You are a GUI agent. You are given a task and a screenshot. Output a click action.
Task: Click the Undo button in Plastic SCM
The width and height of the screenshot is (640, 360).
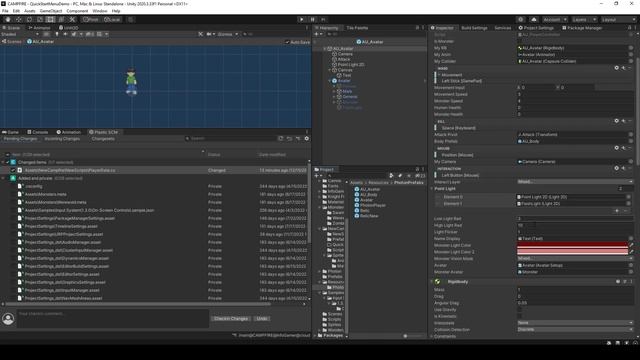[262, 318]
